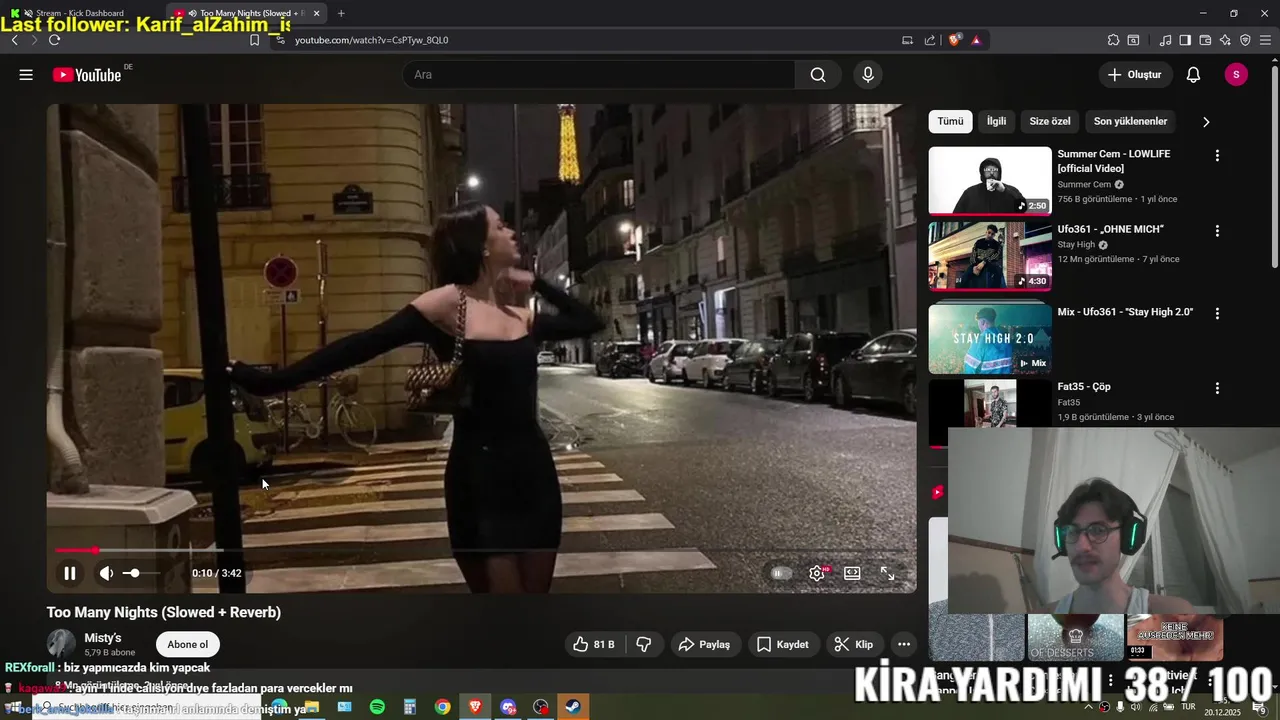Select the Son yüklenenler filter chip
1280x720 pixels.
tap(1130, 121)
